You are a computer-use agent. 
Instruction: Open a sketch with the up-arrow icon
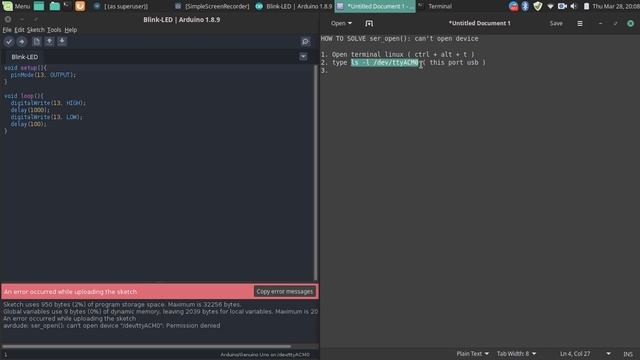pos(49,42)
